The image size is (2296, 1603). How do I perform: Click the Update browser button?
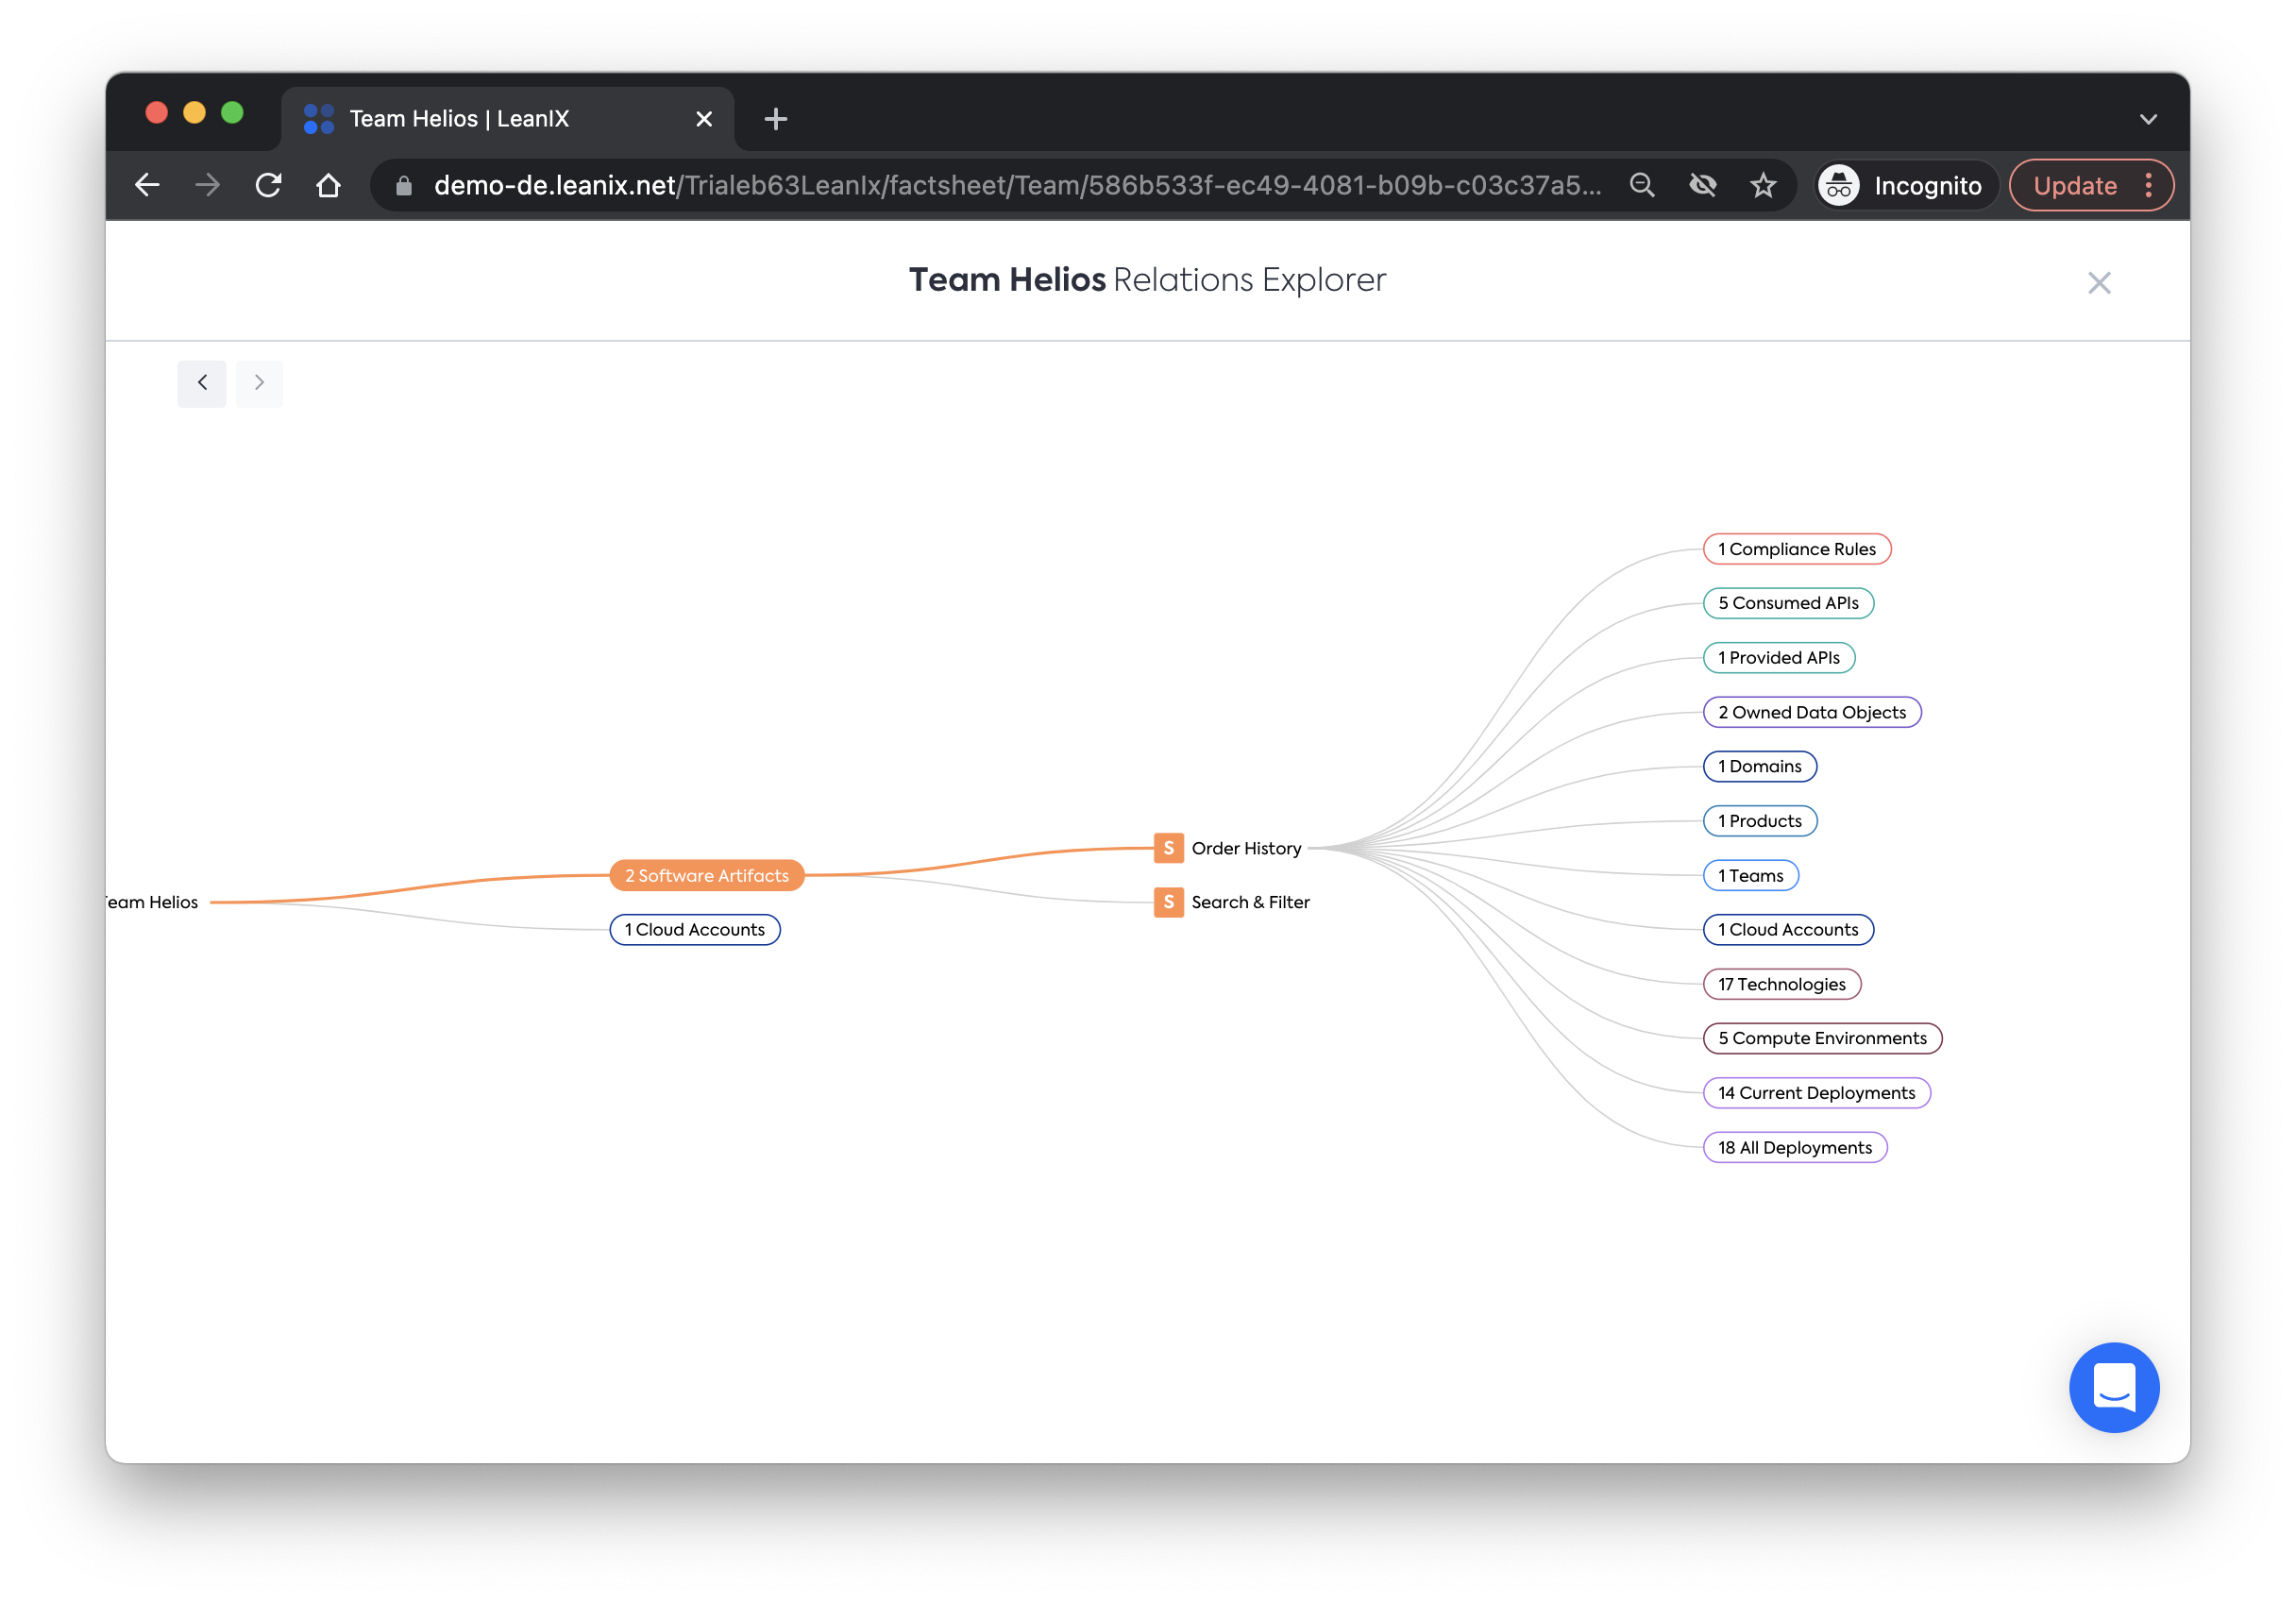[2074, 186]
